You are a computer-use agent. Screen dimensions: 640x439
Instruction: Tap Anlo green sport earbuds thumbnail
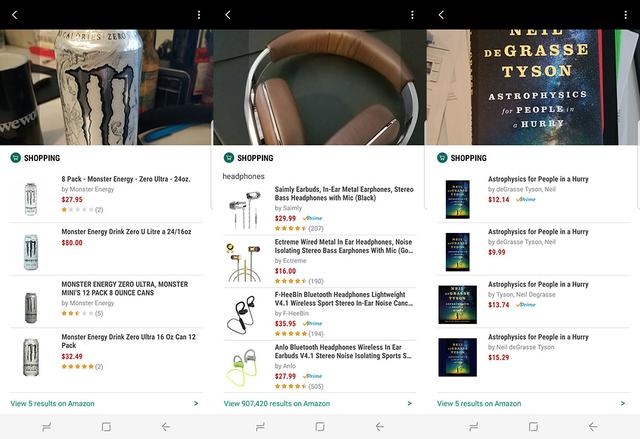click(x=241, y=366)
